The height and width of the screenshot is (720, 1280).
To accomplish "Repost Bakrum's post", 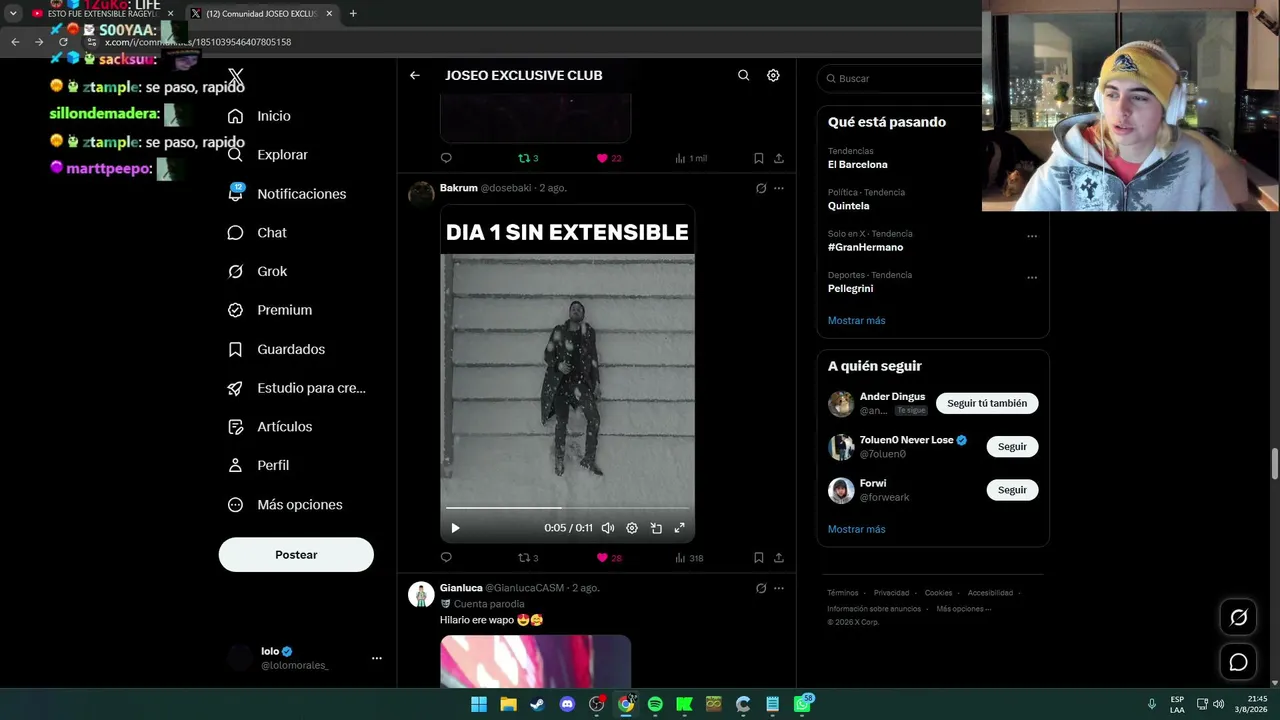I will (528, 558).
